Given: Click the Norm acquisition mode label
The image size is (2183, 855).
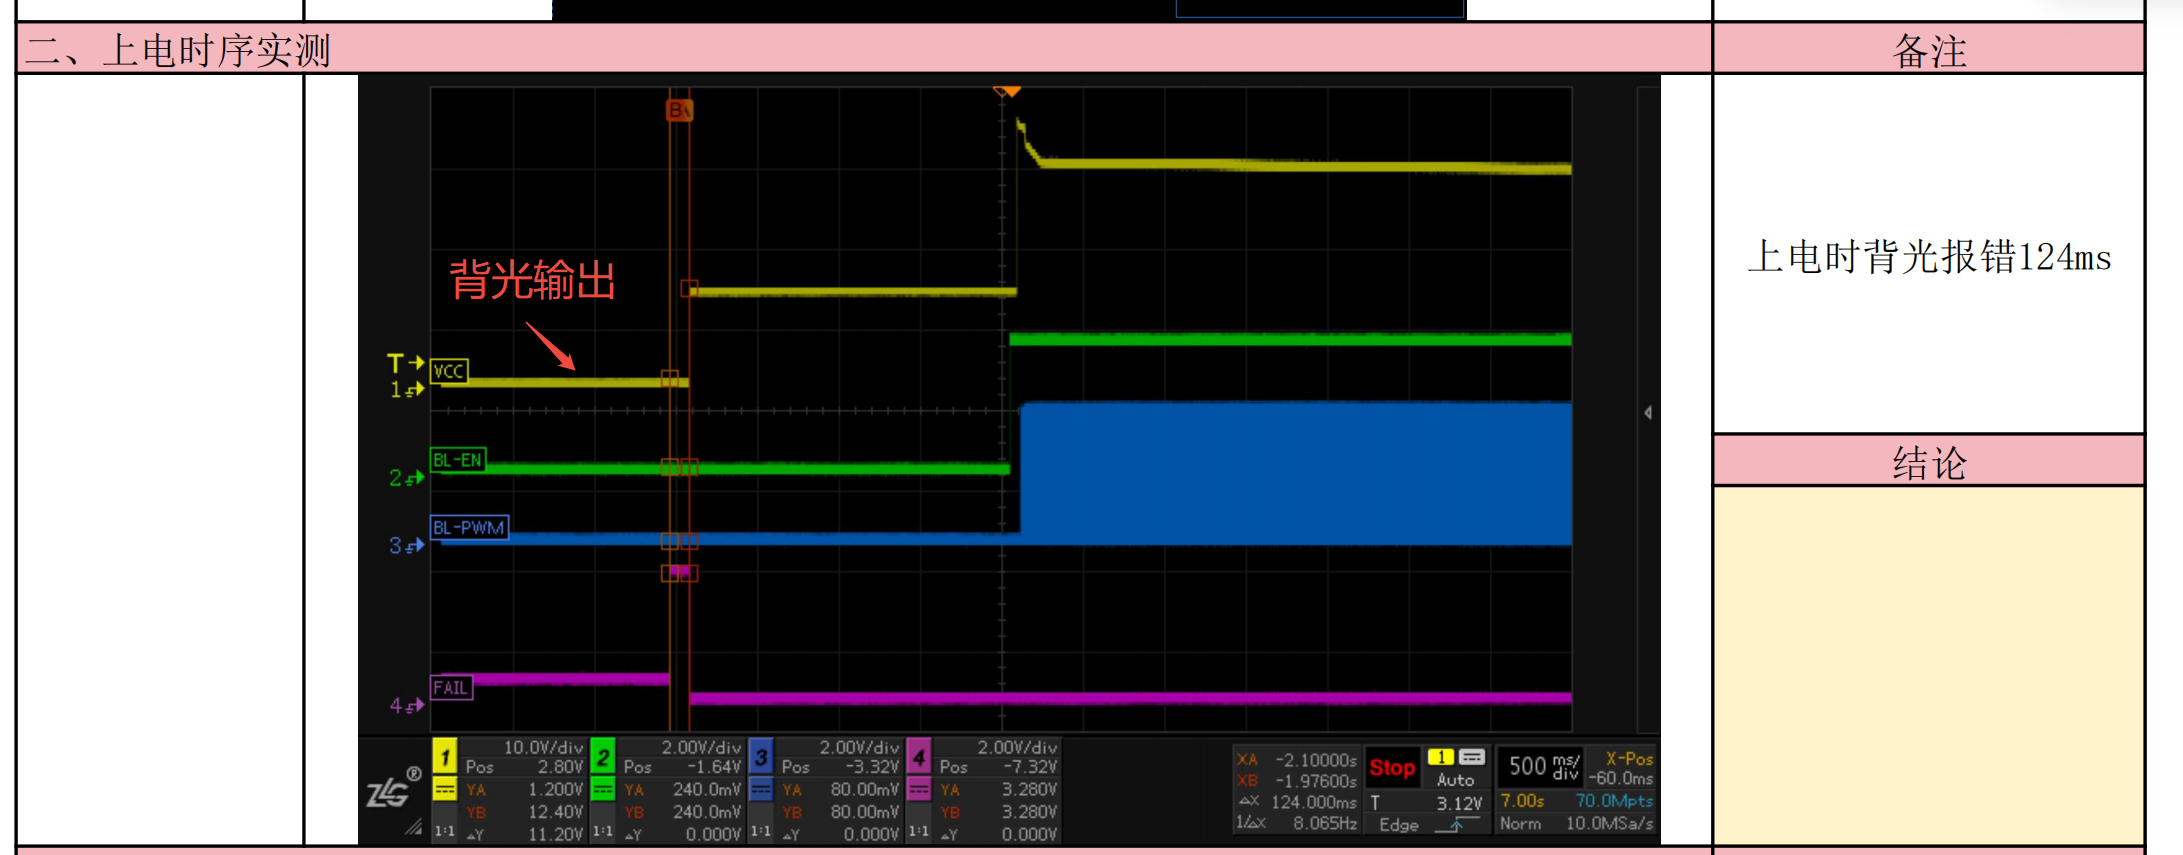Looking at the screenshot, I should [x=1520, y=824].
